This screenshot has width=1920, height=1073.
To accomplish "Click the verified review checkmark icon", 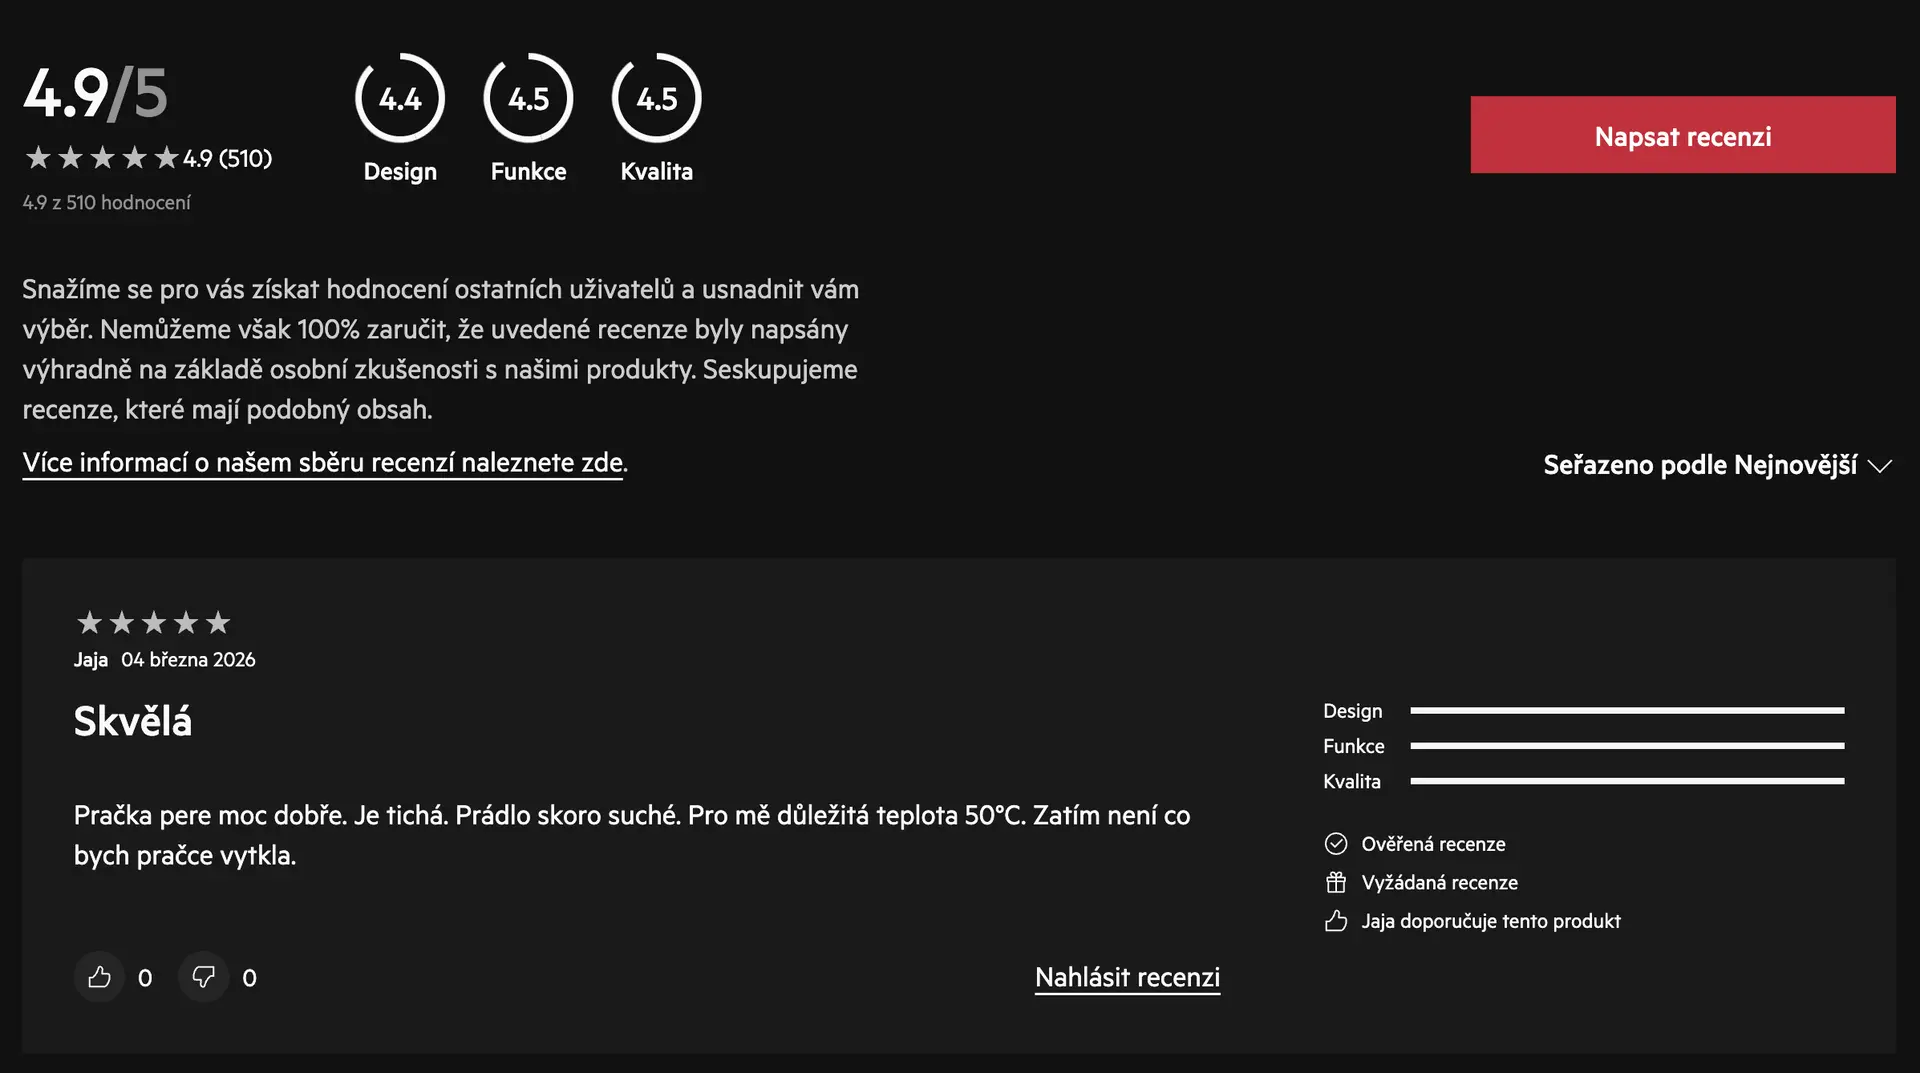I will tap(1335, 844).
